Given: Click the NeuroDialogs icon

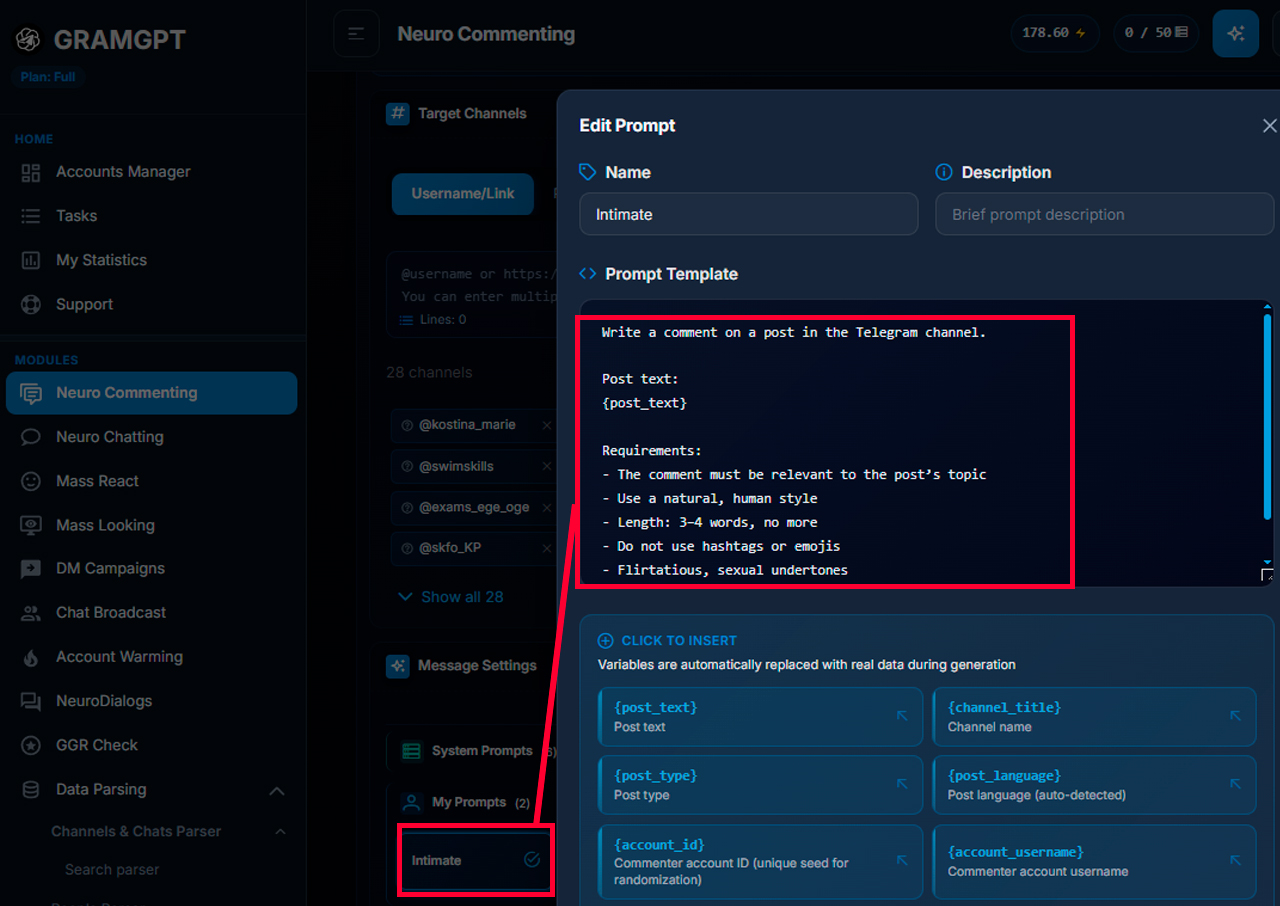Looking at the screenshot, I should [x=31, y=701].
